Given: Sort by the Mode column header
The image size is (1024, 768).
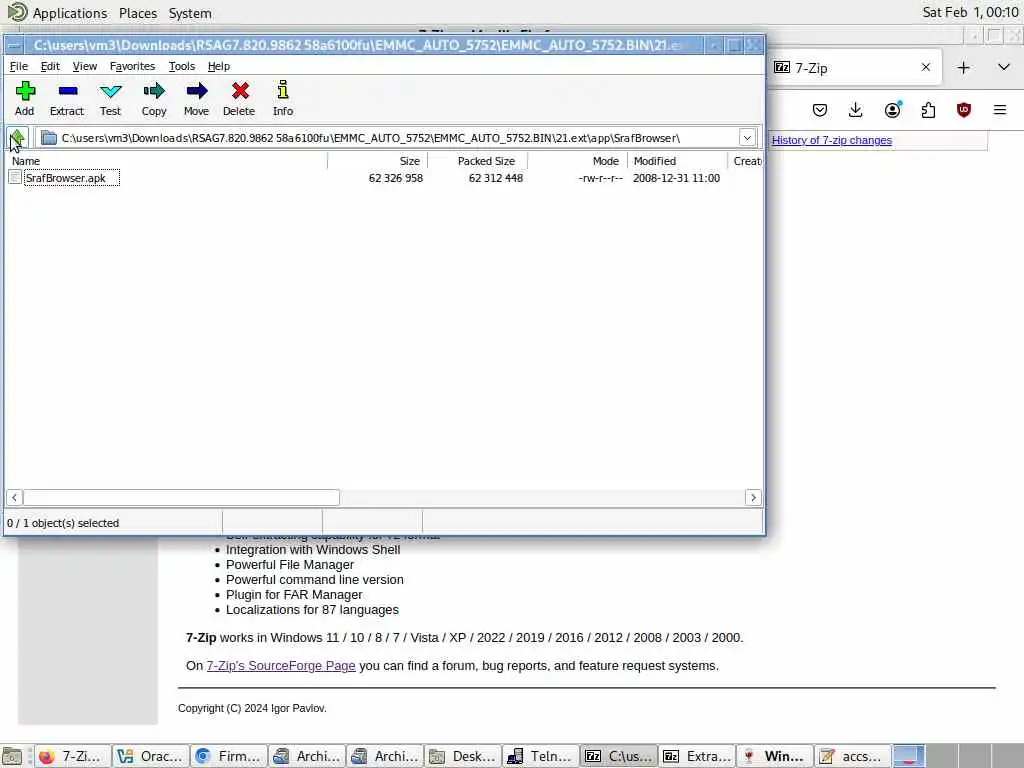Looking at the screenshot, I should pyautogui.click(x=577, y=161).
